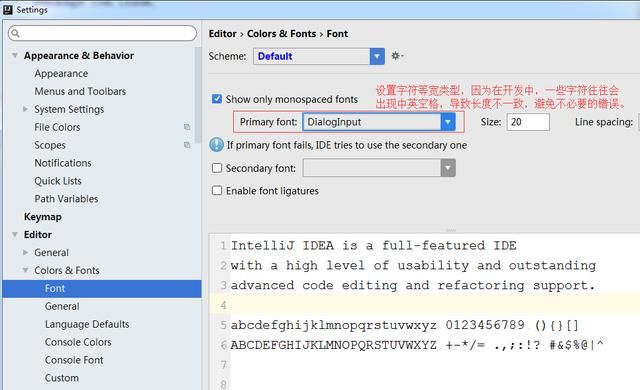Click the search magnifier icon in settings

tap(16, 33)
